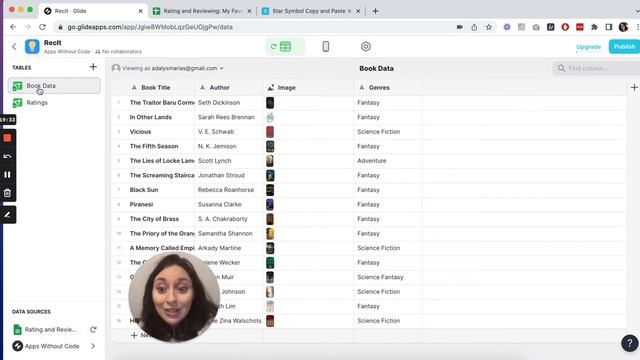Click the camera icon in address bar
The width and height of the screenshot is (640, 360).
pyautogui.click(x=460, y=27)
